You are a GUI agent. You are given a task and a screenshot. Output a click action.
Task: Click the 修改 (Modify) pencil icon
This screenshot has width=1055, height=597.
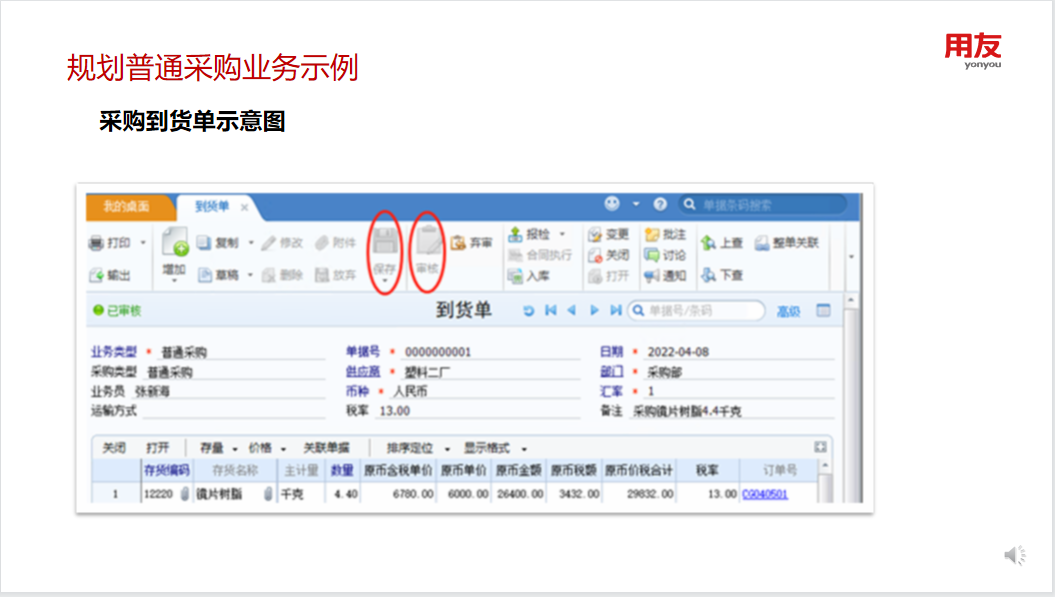pos(269,243)
